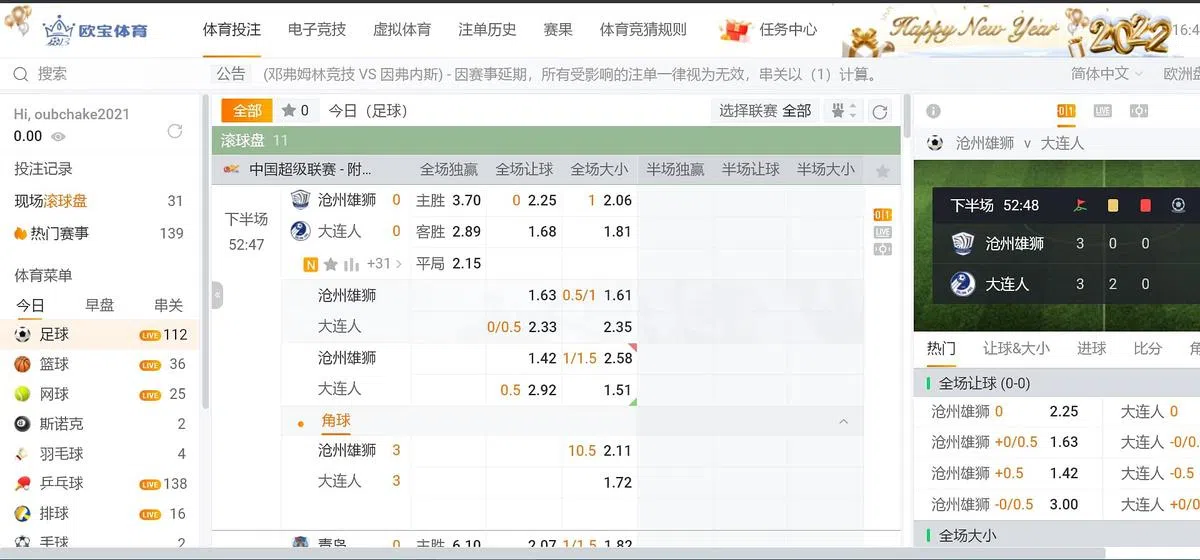Collapse the sidebar with the side handle
Viewport: 1200px width, 560px height.
coord(217,295)
